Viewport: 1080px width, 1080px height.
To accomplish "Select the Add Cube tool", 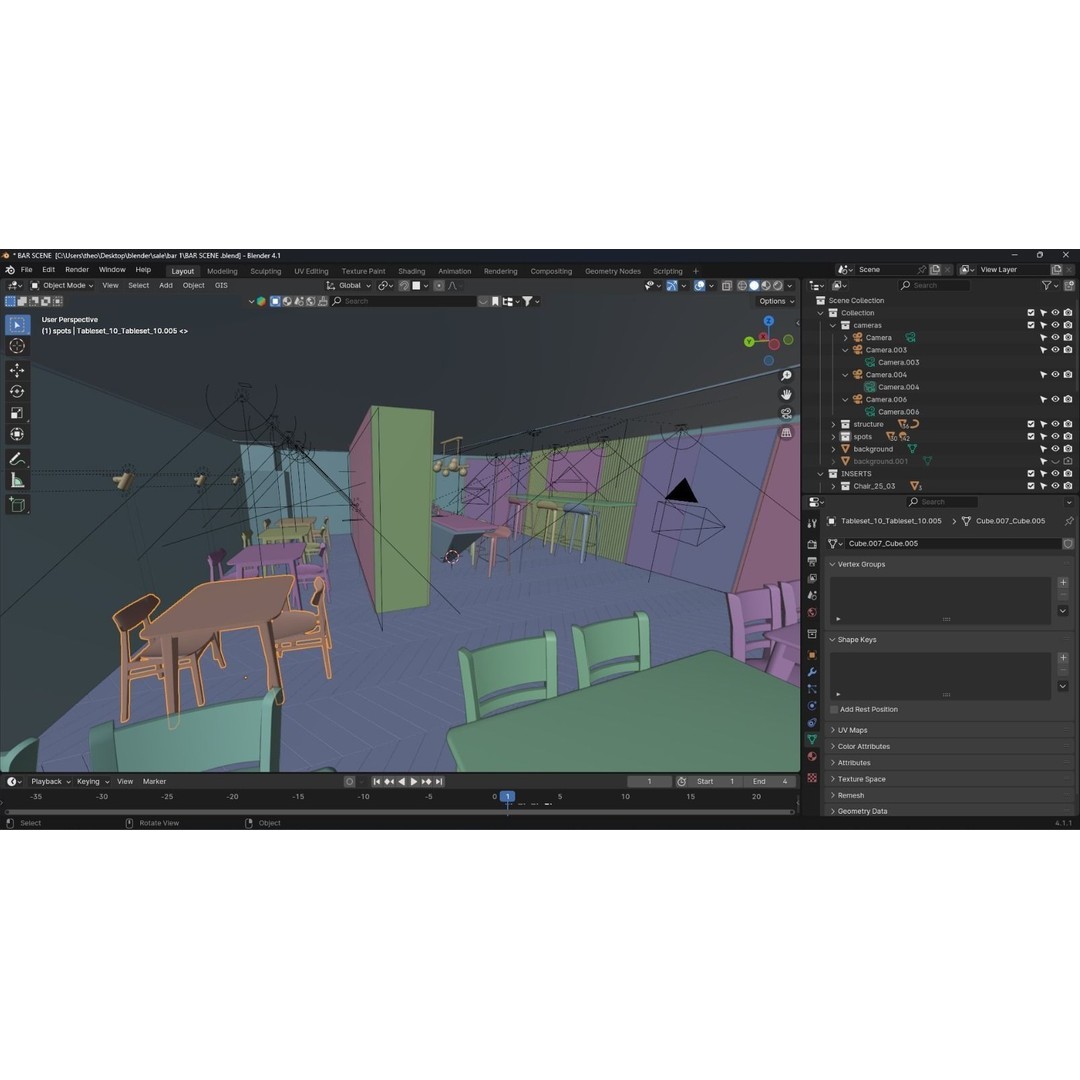I will click(17, 505).
